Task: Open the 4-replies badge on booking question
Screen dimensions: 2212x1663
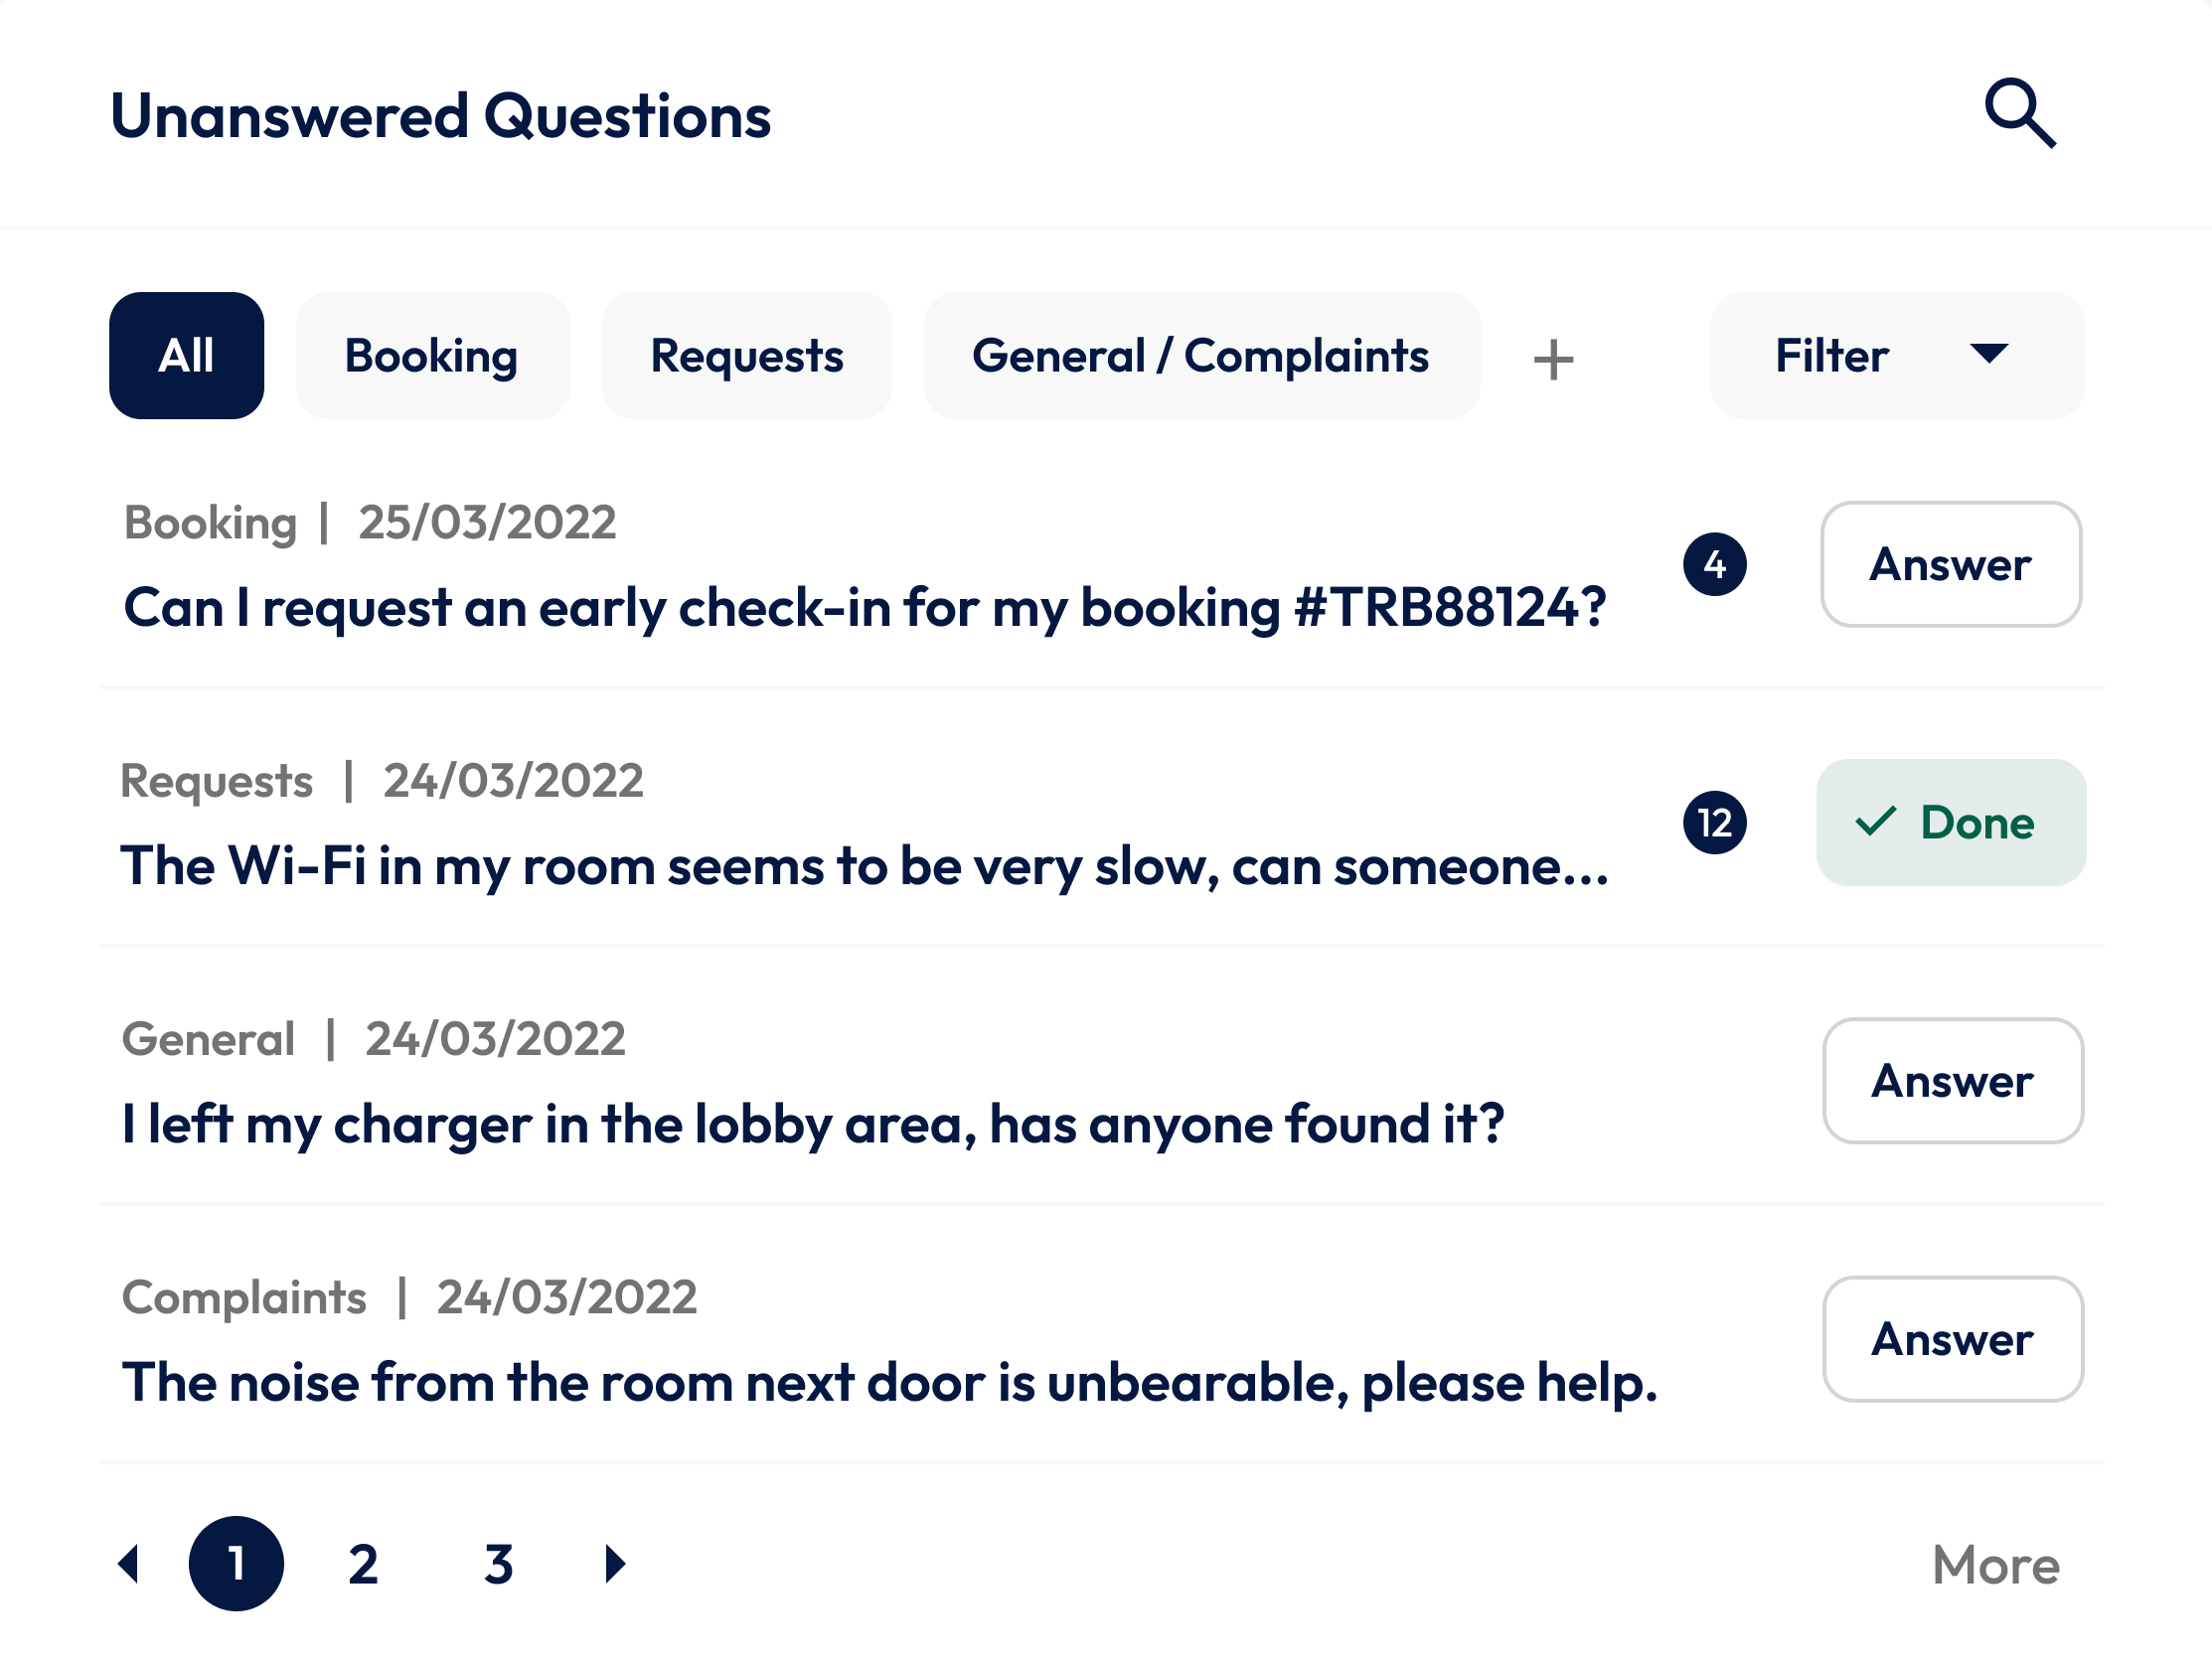Action: tap(1714, 564)
